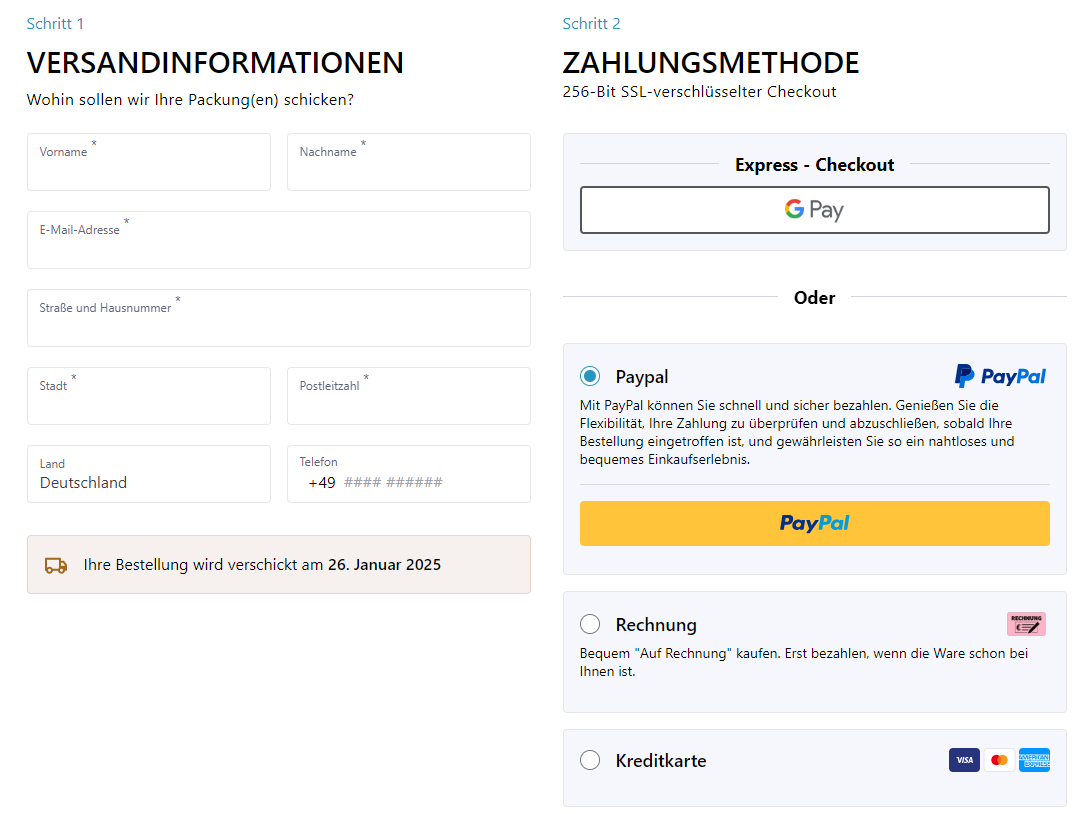Click the American Express icon

[x=1034, y=760]
